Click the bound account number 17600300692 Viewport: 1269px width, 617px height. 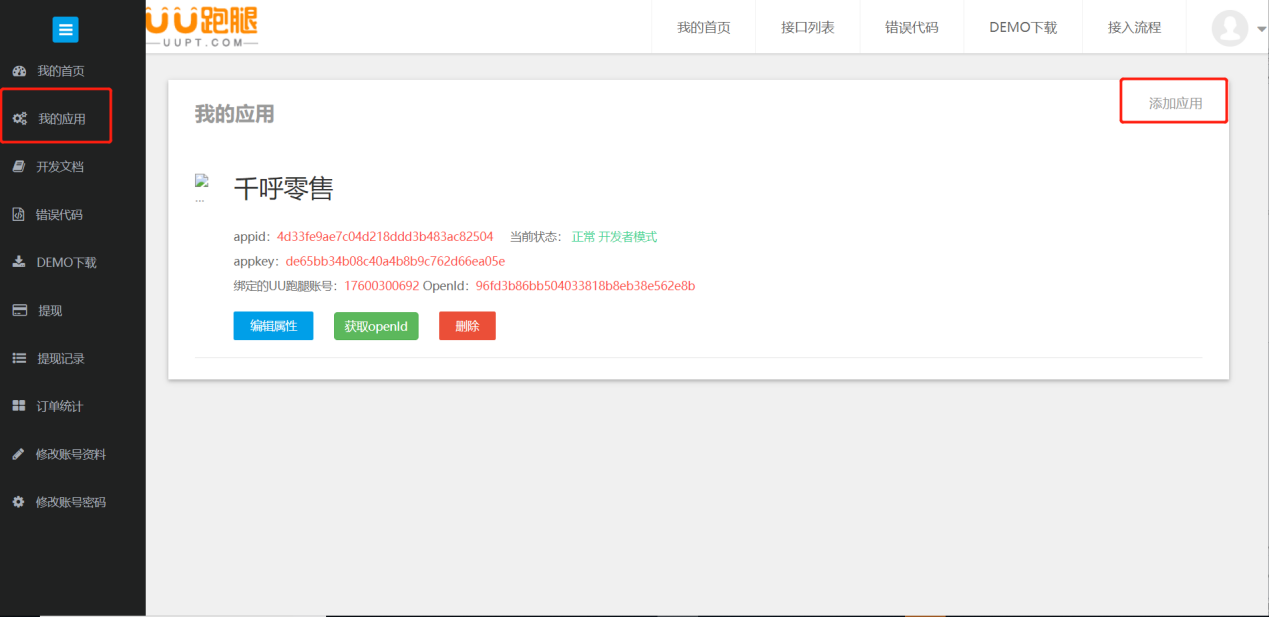pos(381,286)
